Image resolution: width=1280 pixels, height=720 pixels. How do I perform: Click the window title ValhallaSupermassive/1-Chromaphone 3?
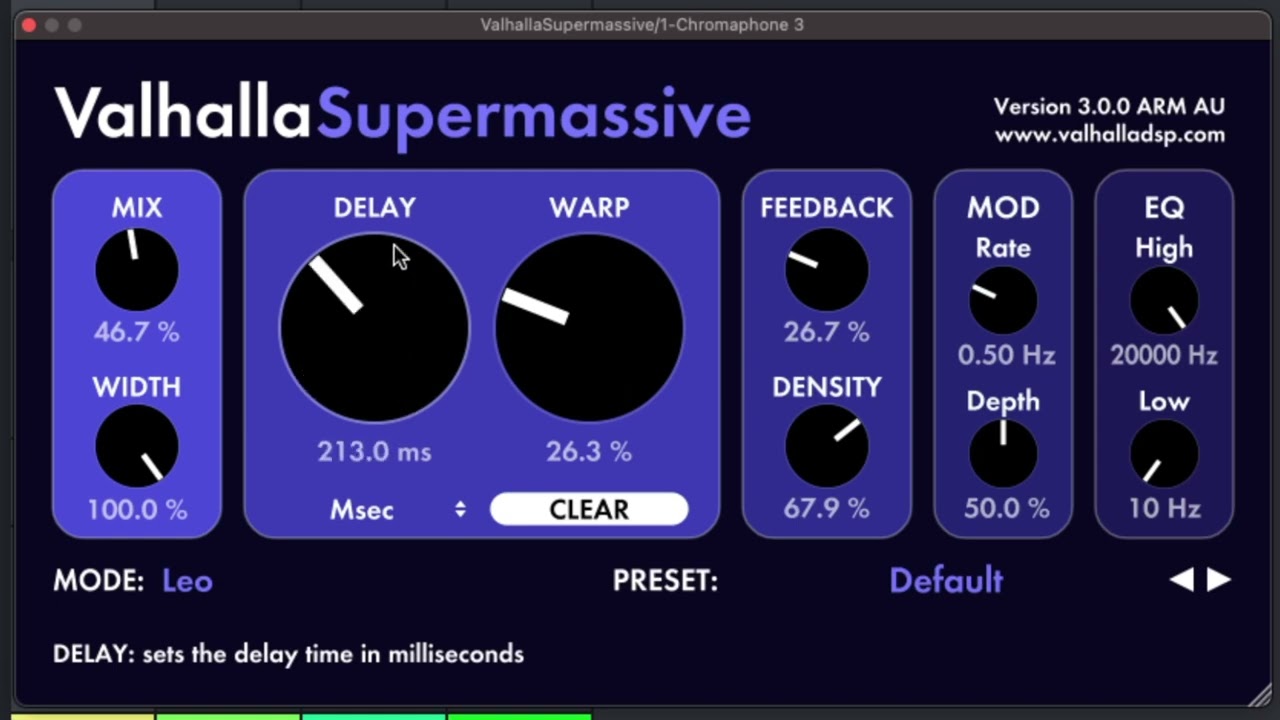click(642, 24)
